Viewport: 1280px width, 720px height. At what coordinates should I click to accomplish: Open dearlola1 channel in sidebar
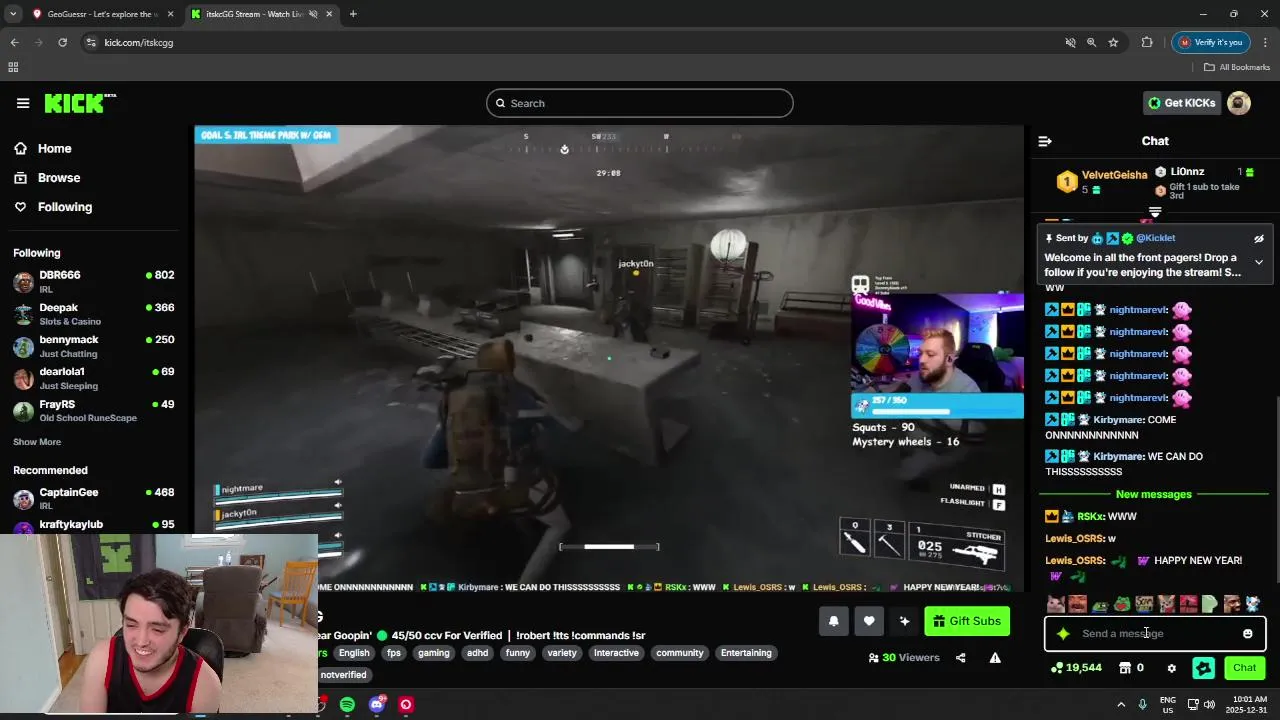coord(94,378)
